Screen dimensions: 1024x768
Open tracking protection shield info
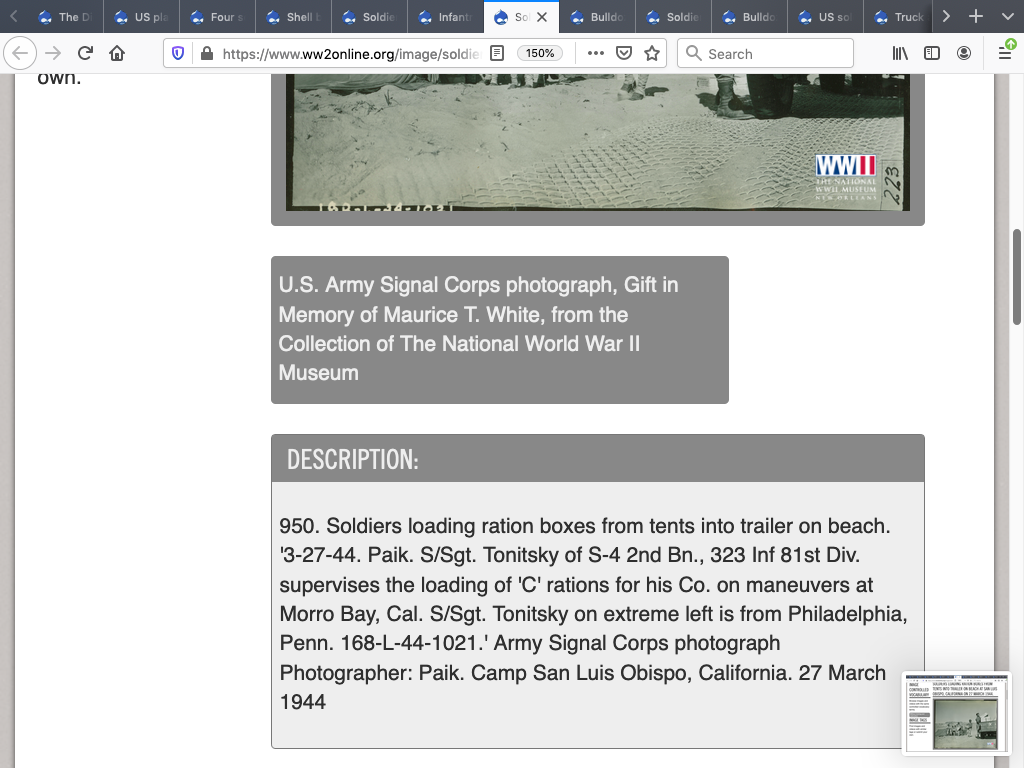click(x=178, y=54)
